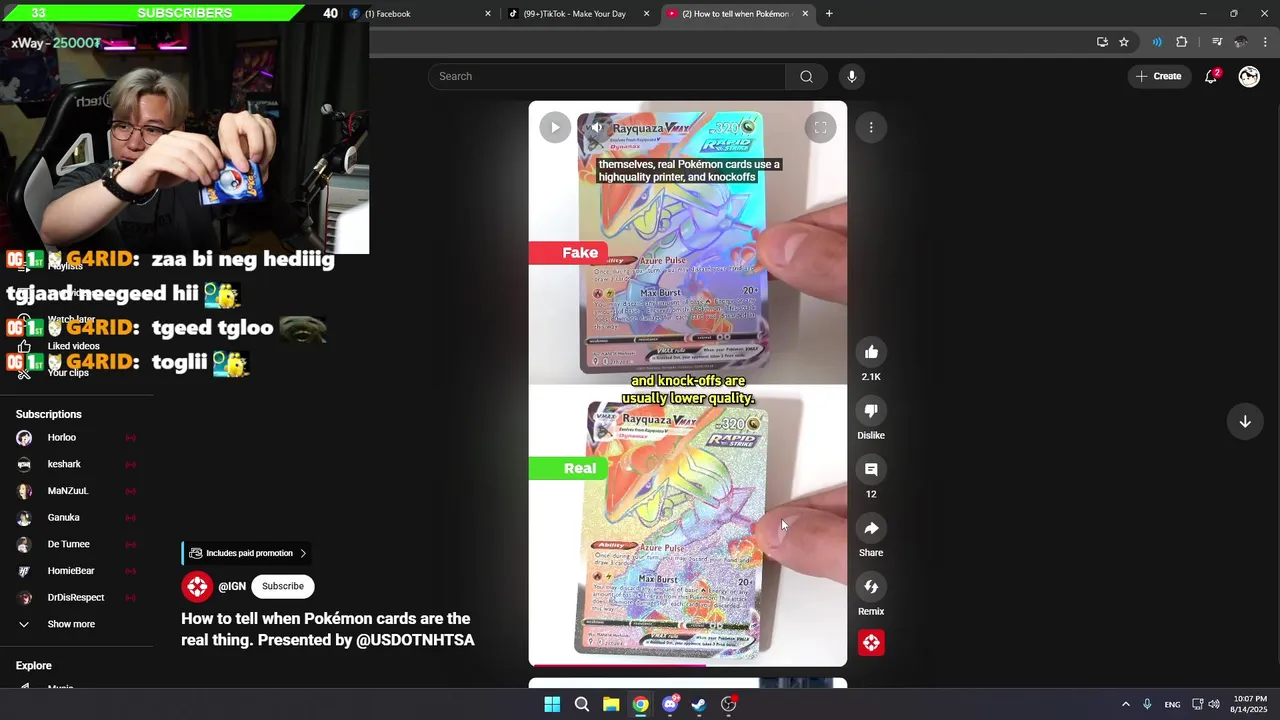This screenshot has width=1280, height=720.
Task: Open taskbar volume control
Action: [1214, 704]
